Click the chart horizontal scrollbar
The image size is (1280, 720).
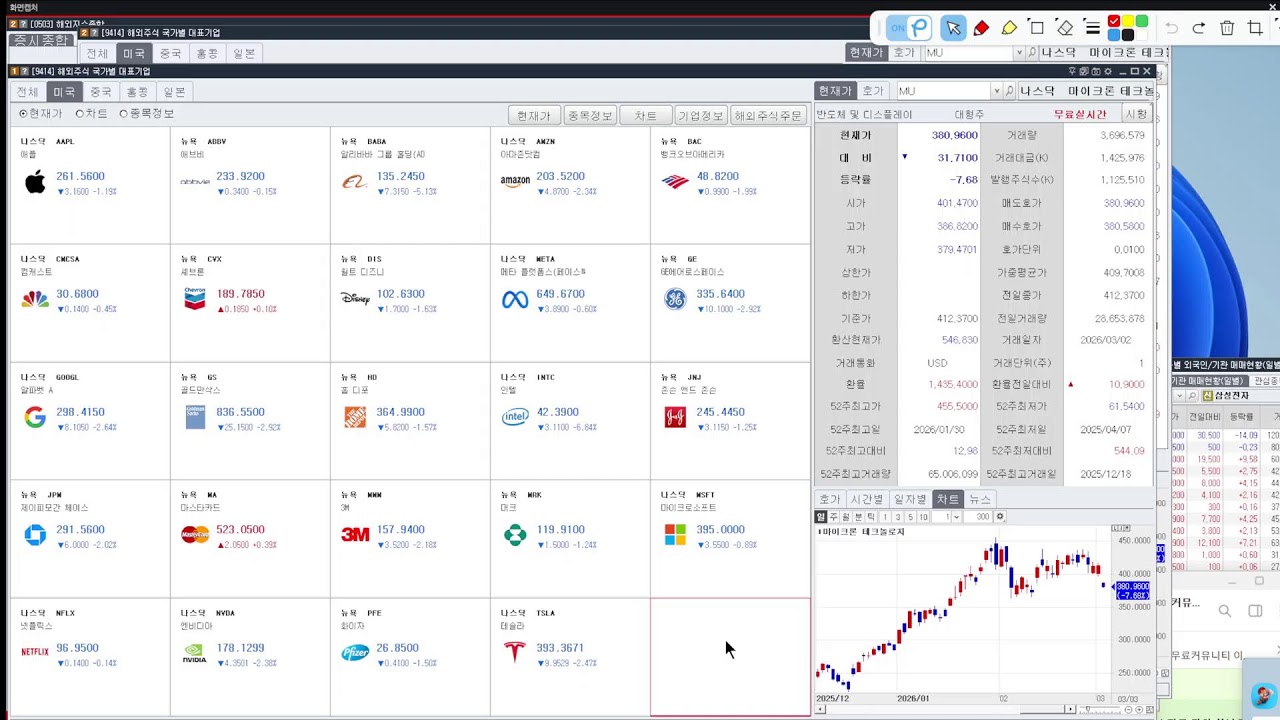[945, 710]
